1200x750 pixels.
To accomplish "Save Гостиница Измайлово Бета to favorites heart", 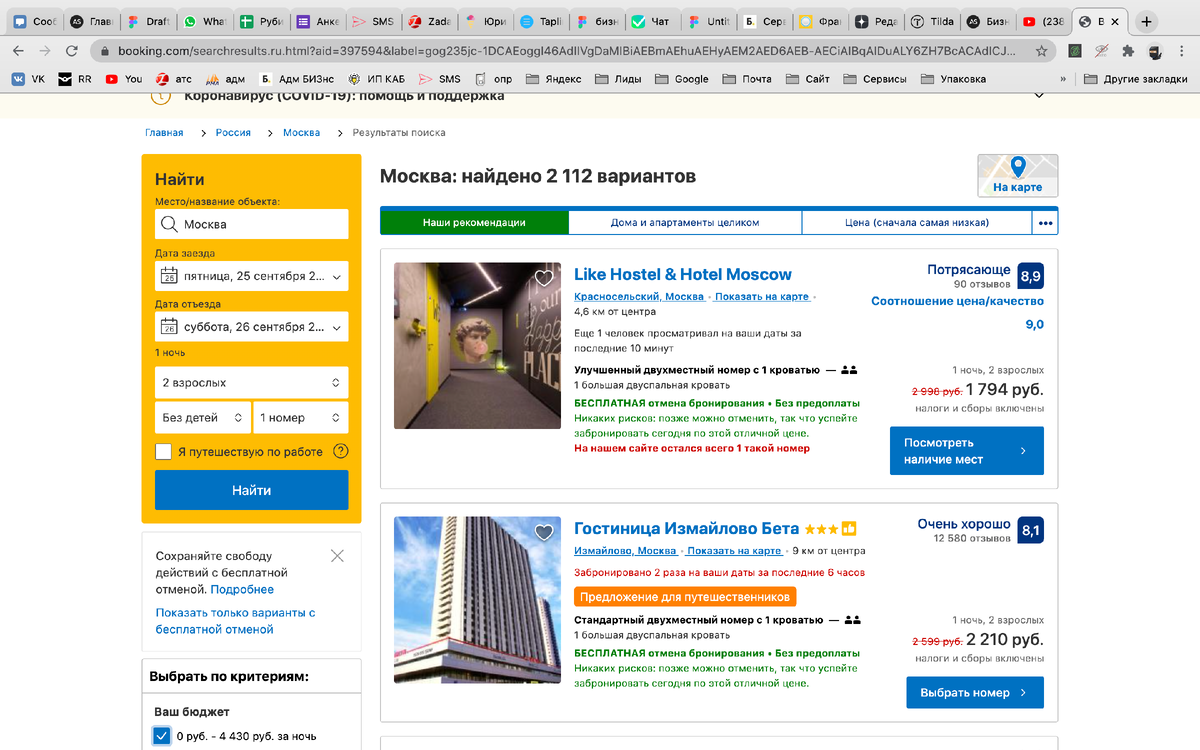I will pos(544,533).
